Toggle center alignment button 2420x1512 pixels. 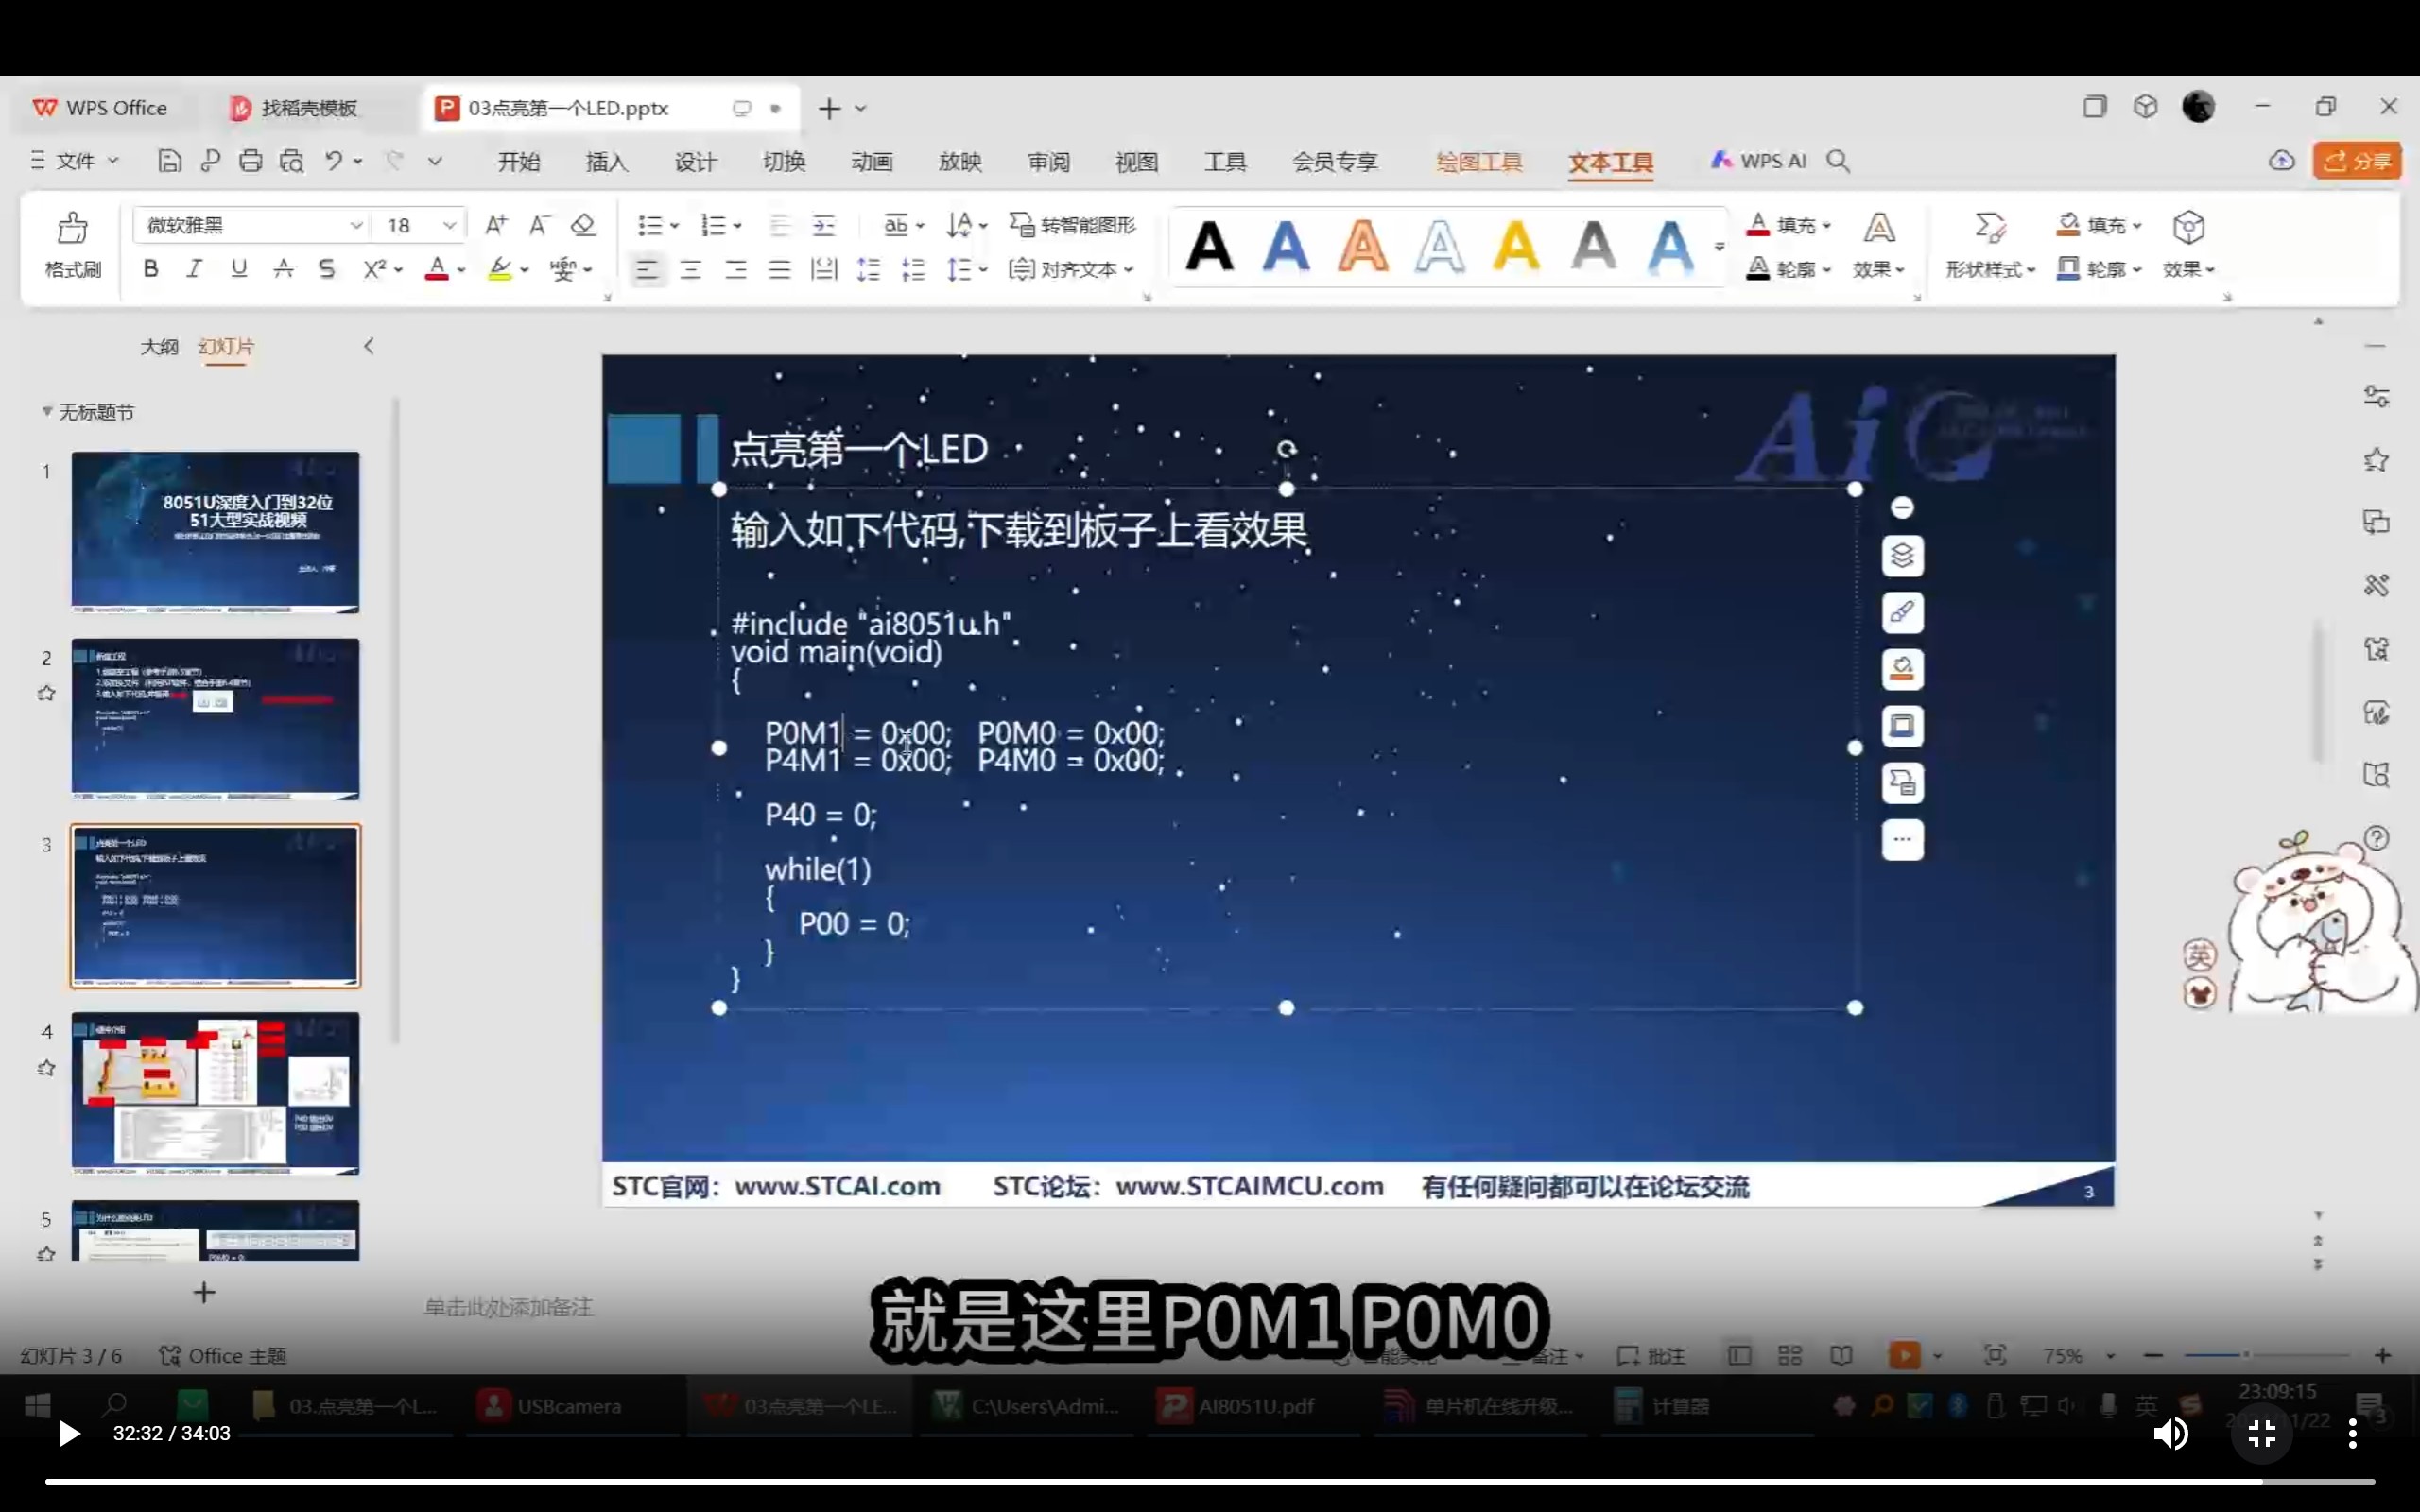[x=691, y=269]
